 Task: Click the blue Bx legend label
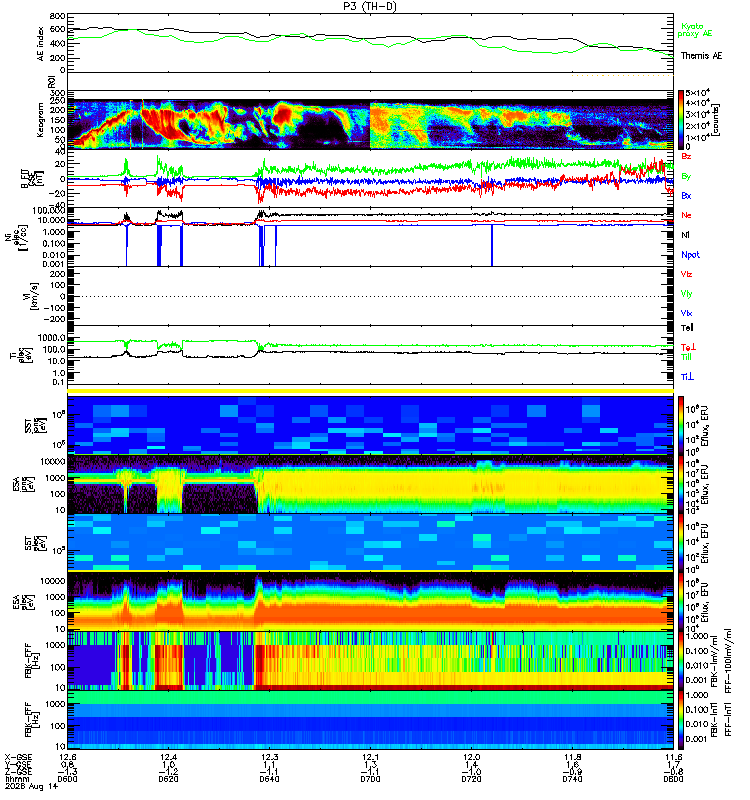tap(686, 195)
